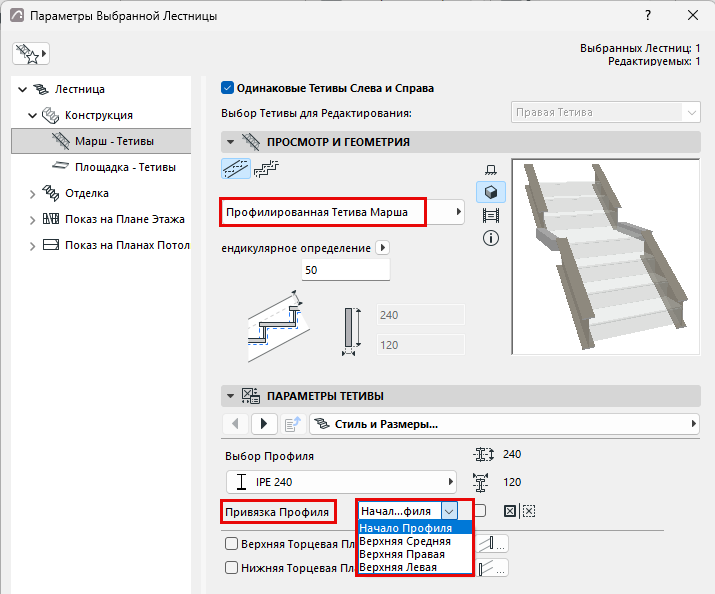Collapse the ПАРАМЕТРЫ ТЕТИВЫ section
Image resolution: width=715 pixels, height=594 pixels.
(x=231, y=396)
